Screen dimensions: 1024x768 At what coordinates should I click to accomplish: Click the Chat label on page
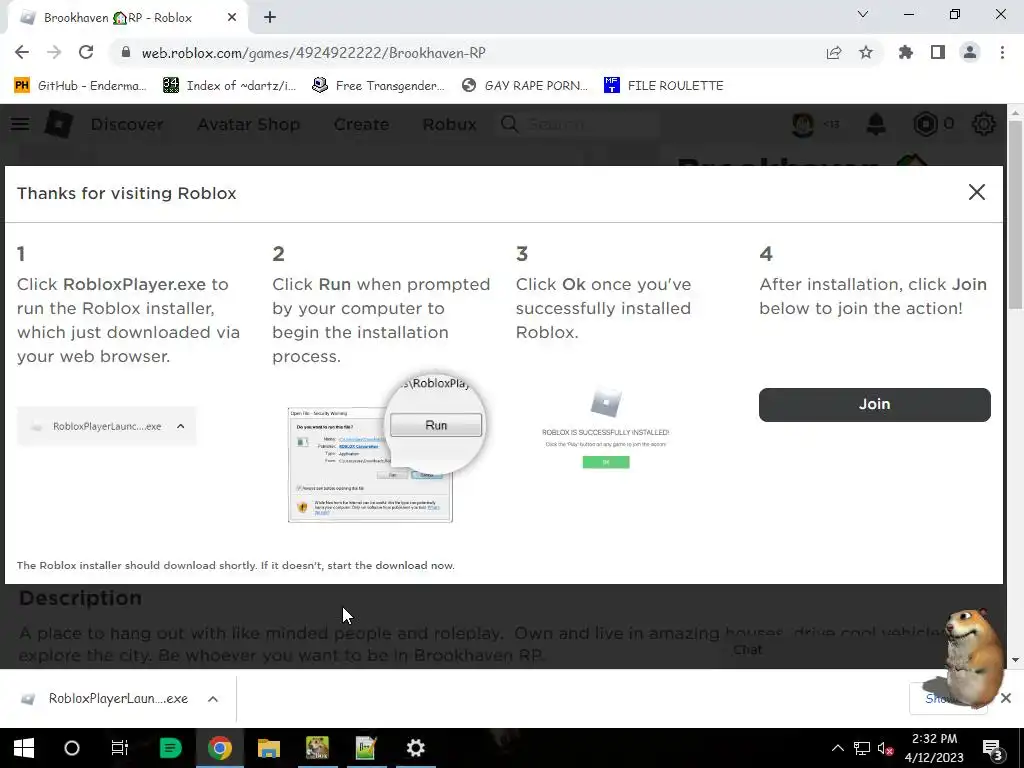pos(747,650)
